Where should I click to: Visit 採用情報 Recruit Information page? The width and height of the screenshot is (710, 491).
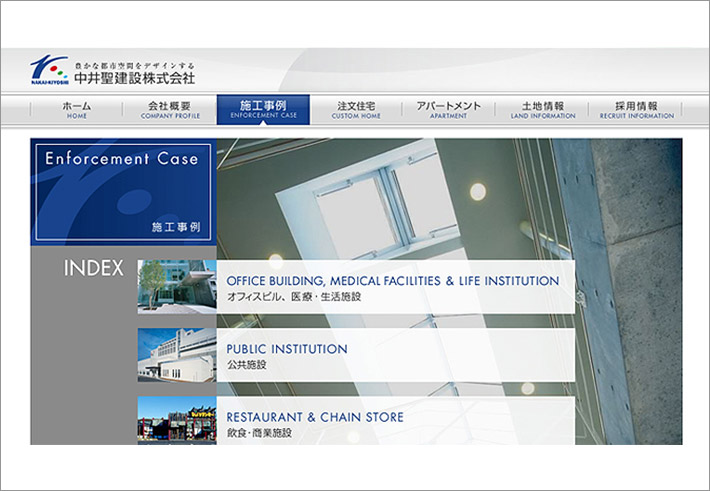click(x=636, y=110)
